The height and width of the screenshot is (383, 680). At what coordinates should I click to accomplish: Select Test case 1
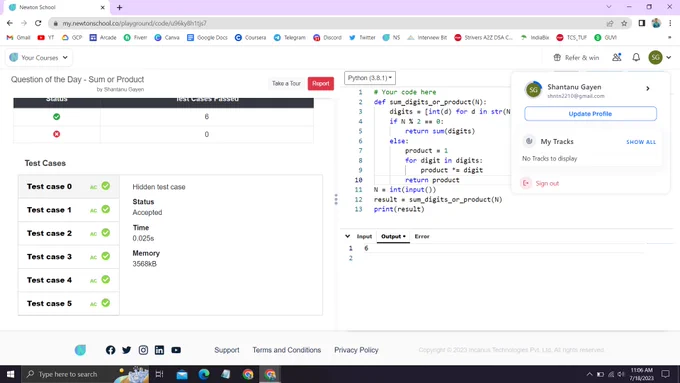click(x=69, y=210)
